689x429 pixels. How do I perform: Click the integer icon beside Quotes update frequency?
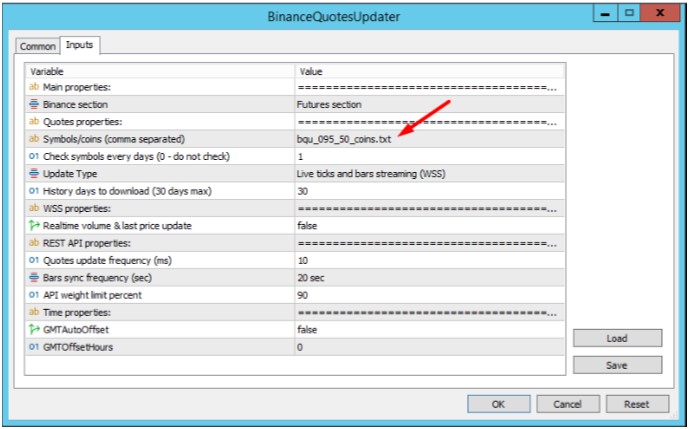(34, 260)
